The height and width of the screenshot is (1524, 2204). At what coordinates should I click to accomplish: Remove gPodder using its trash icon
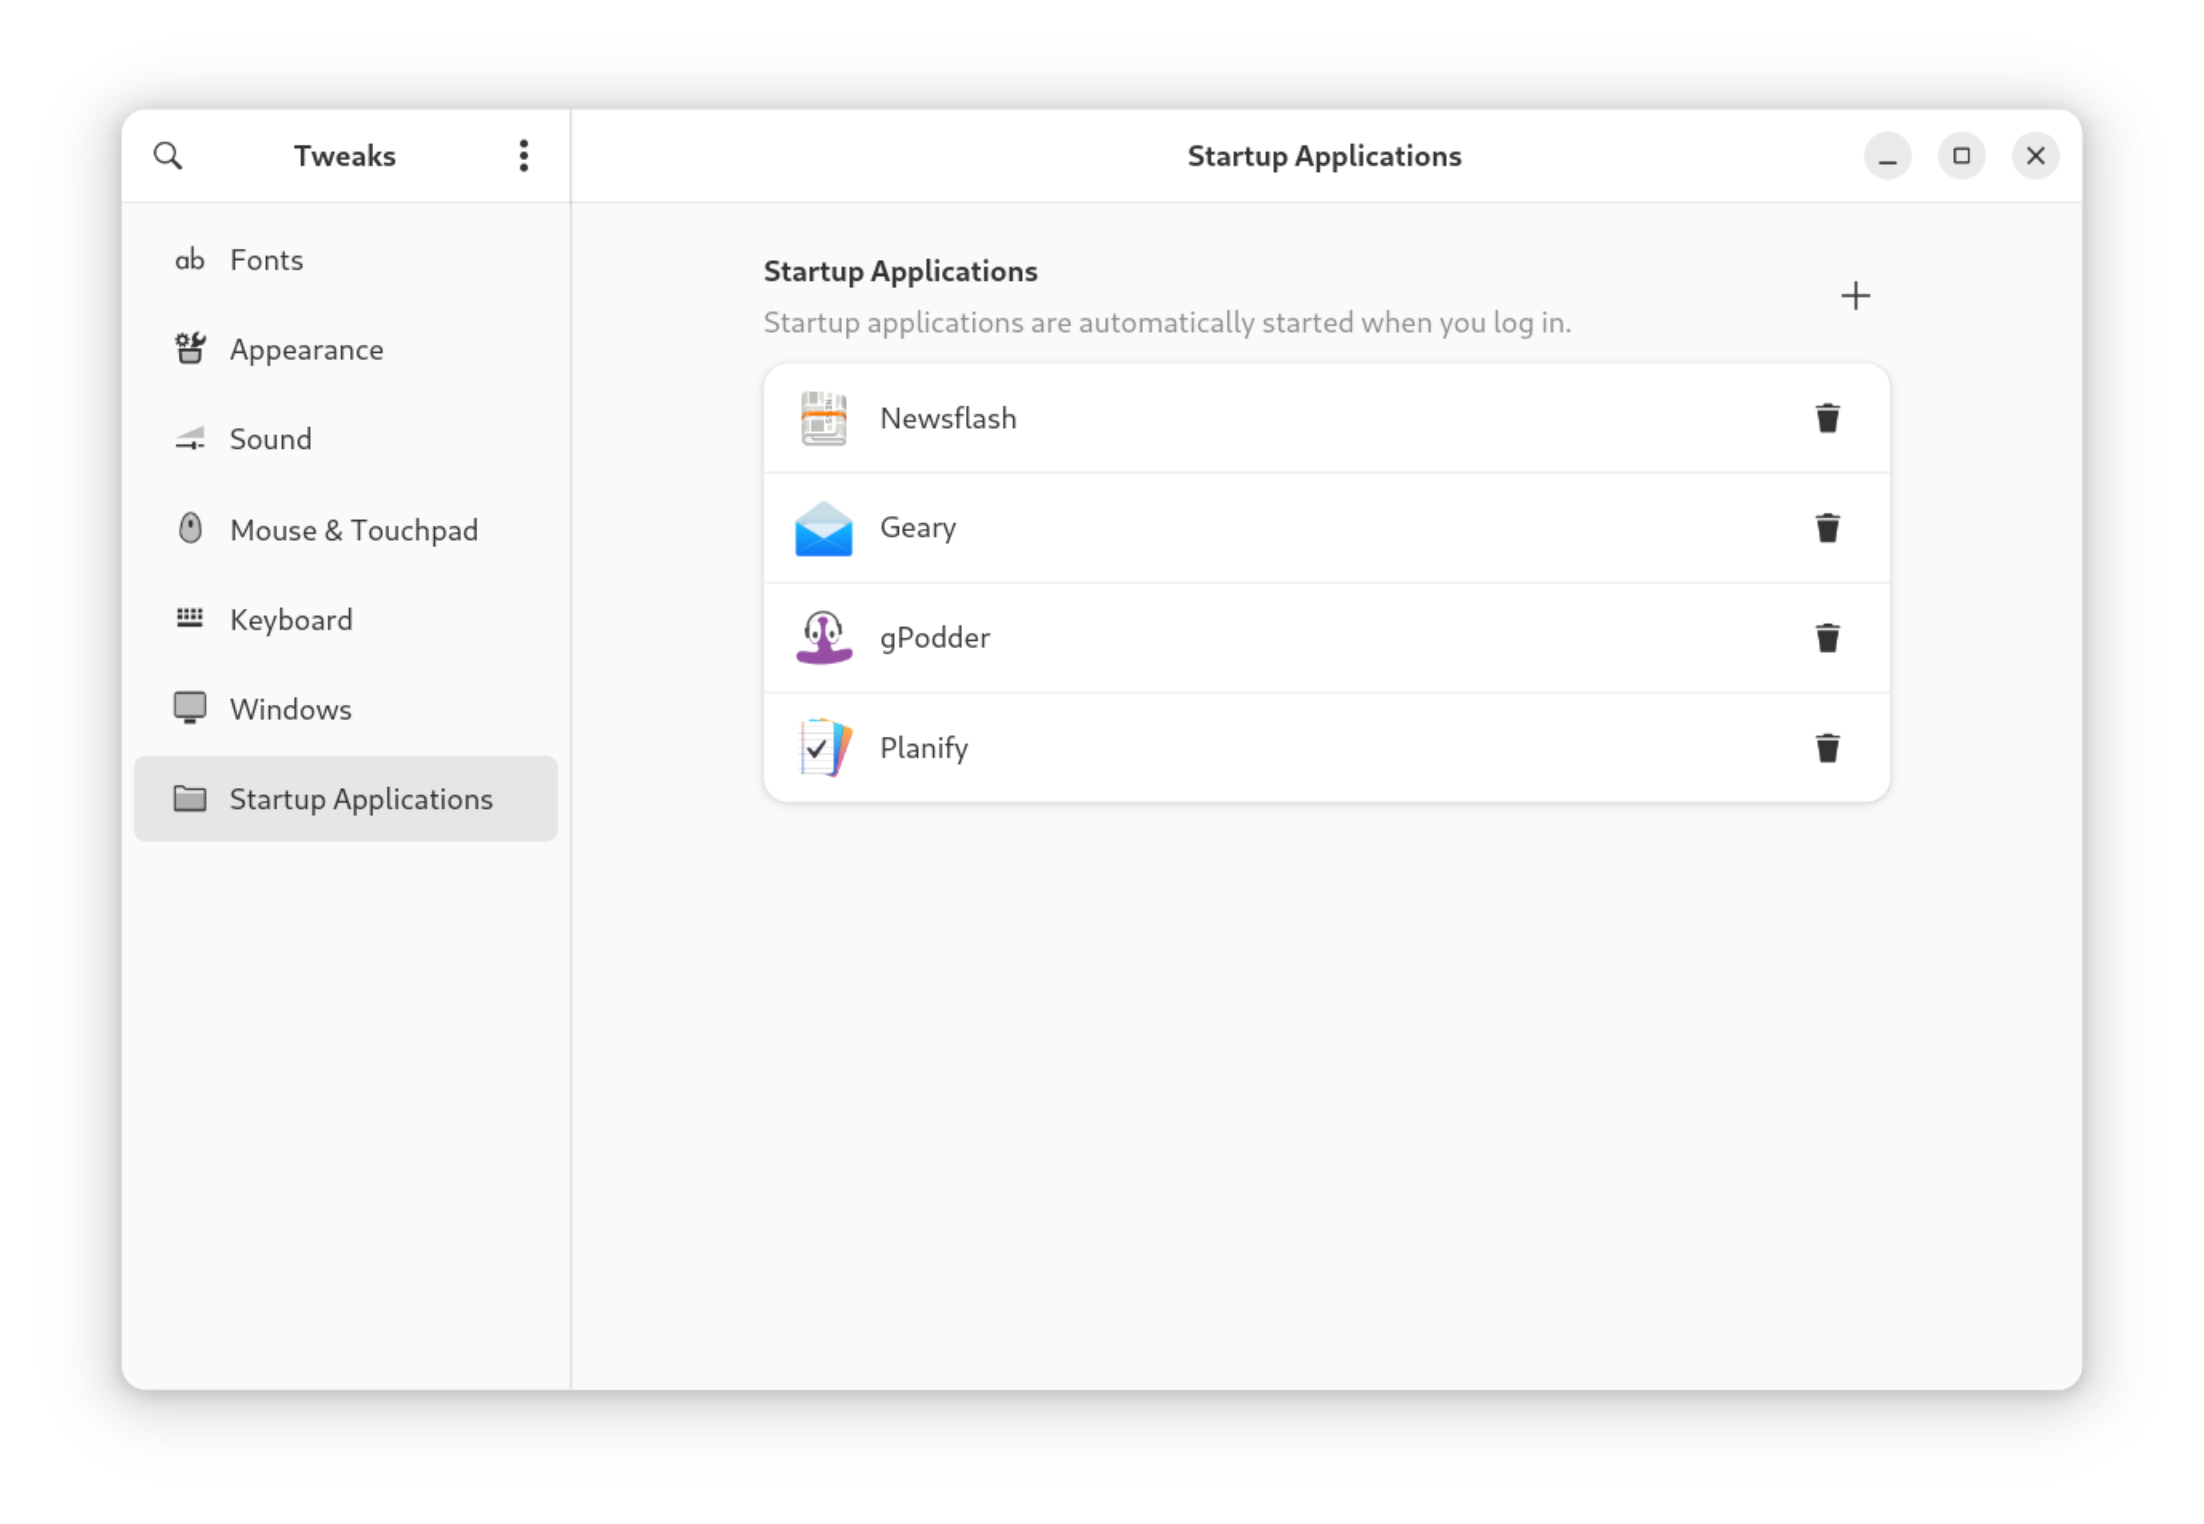[x=1828, y=637]
